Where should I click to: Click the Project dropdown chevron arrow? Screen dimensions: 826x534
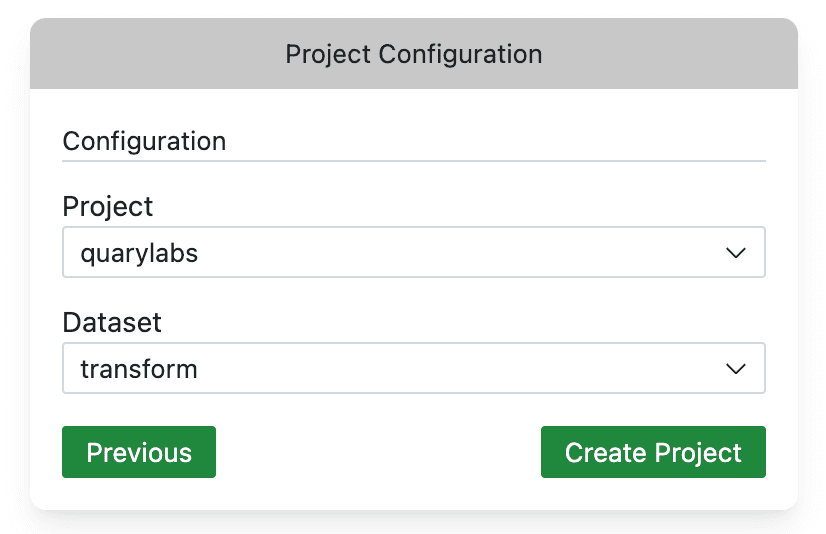coord(736,253)
